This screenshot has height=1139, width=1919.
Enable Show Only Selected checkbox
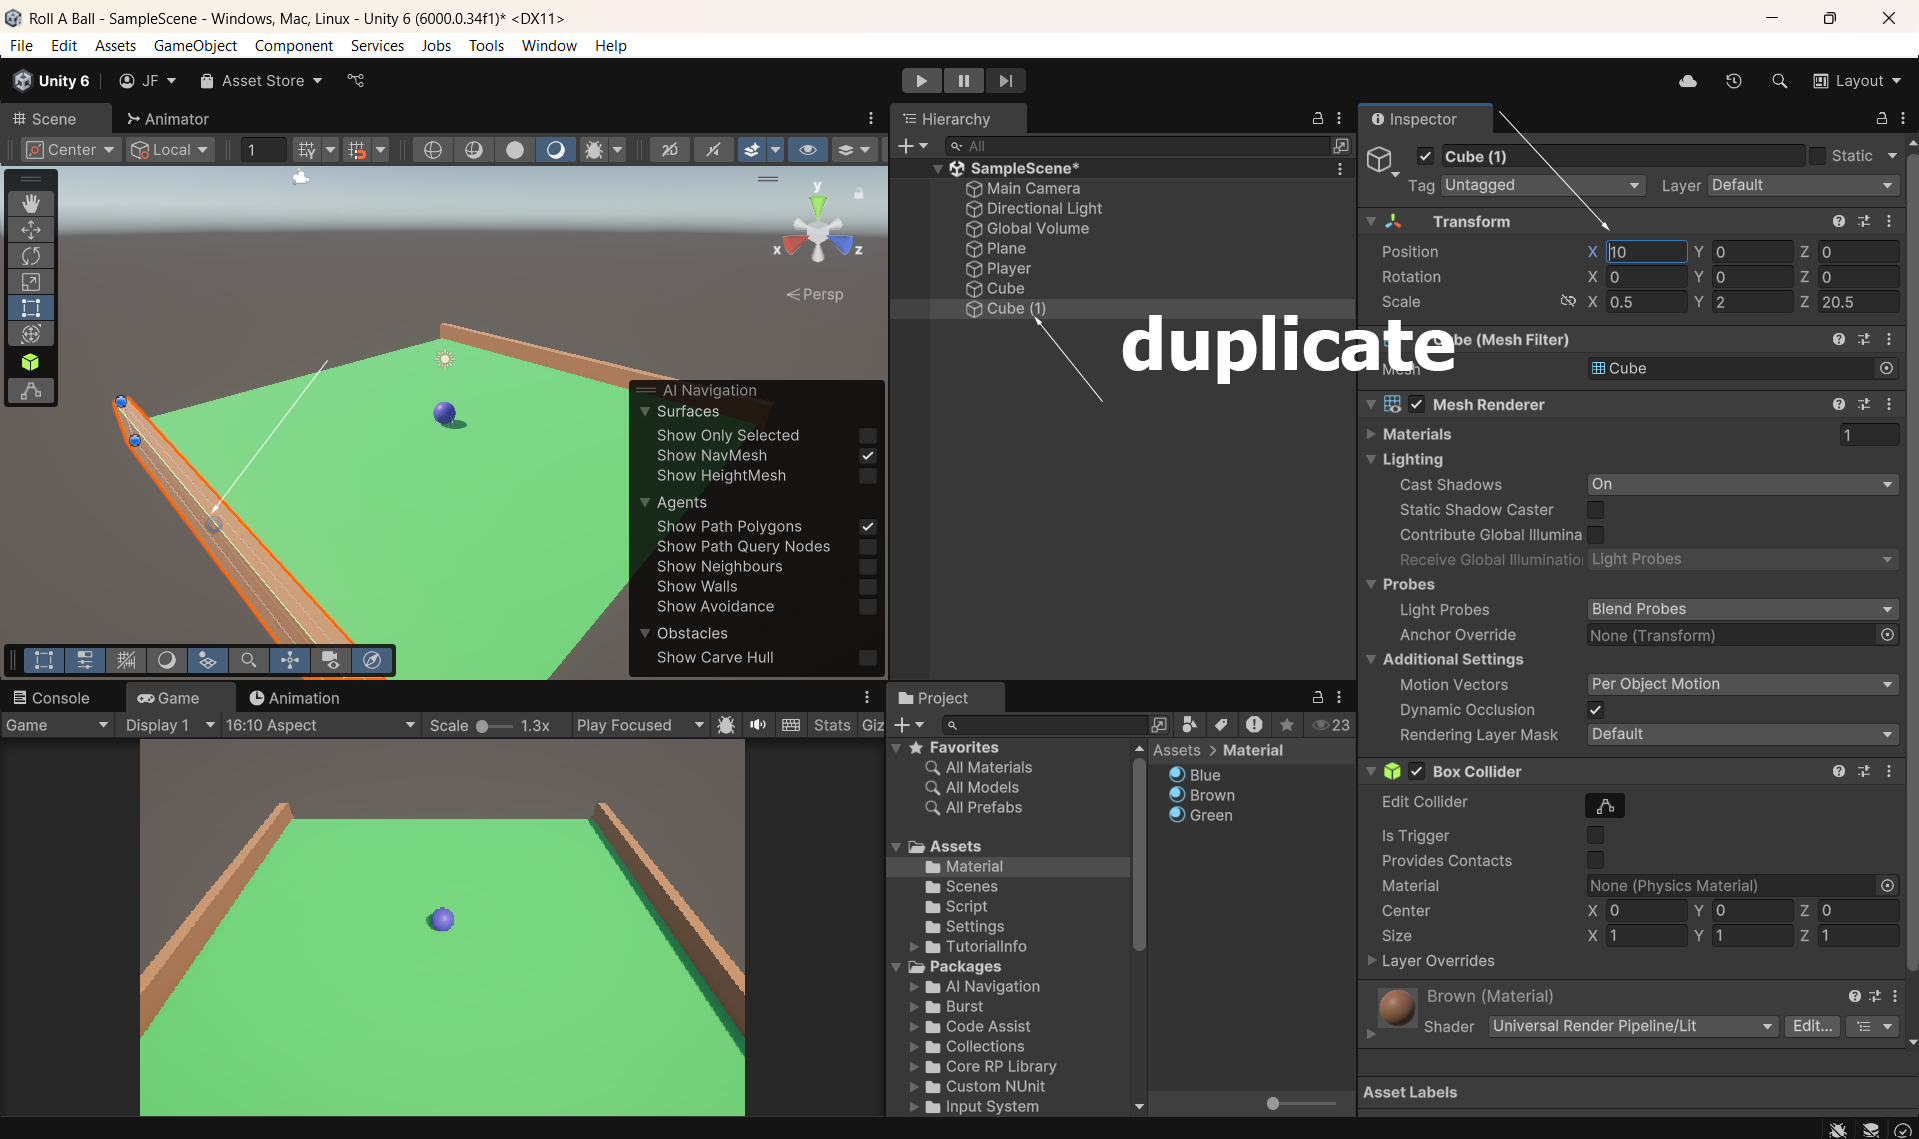pyautogui.click(x=867, y=436)
